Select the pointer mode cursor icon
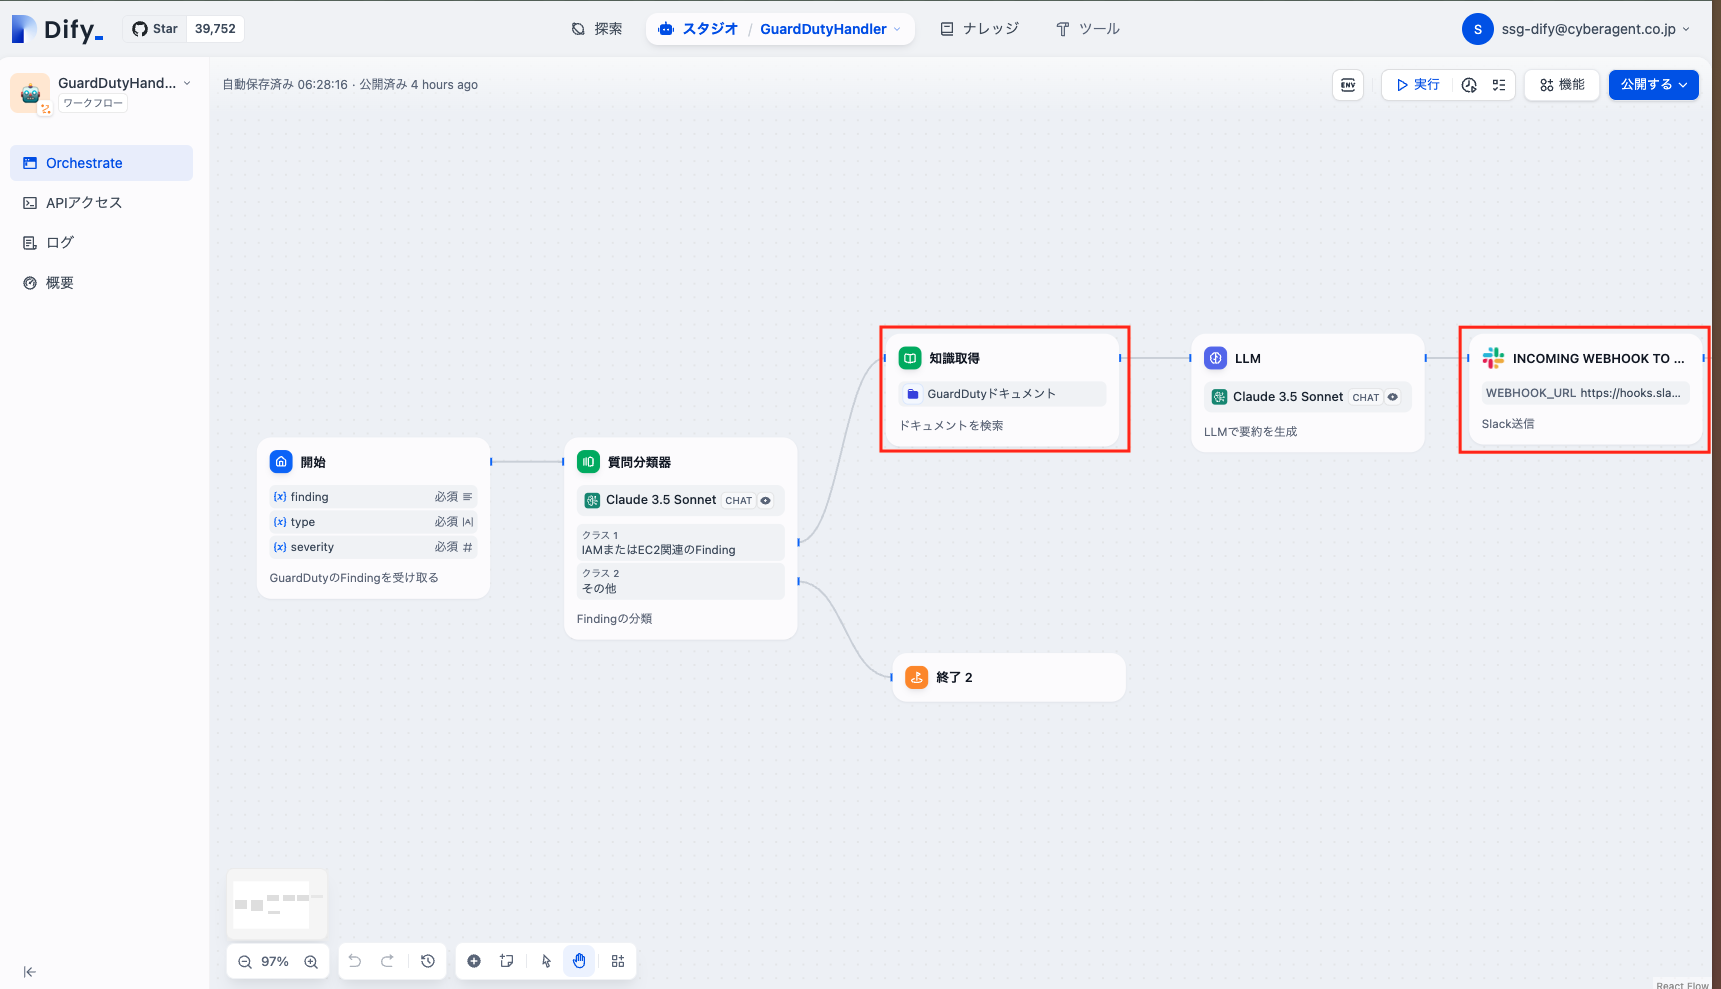 (x=545, y=961)
